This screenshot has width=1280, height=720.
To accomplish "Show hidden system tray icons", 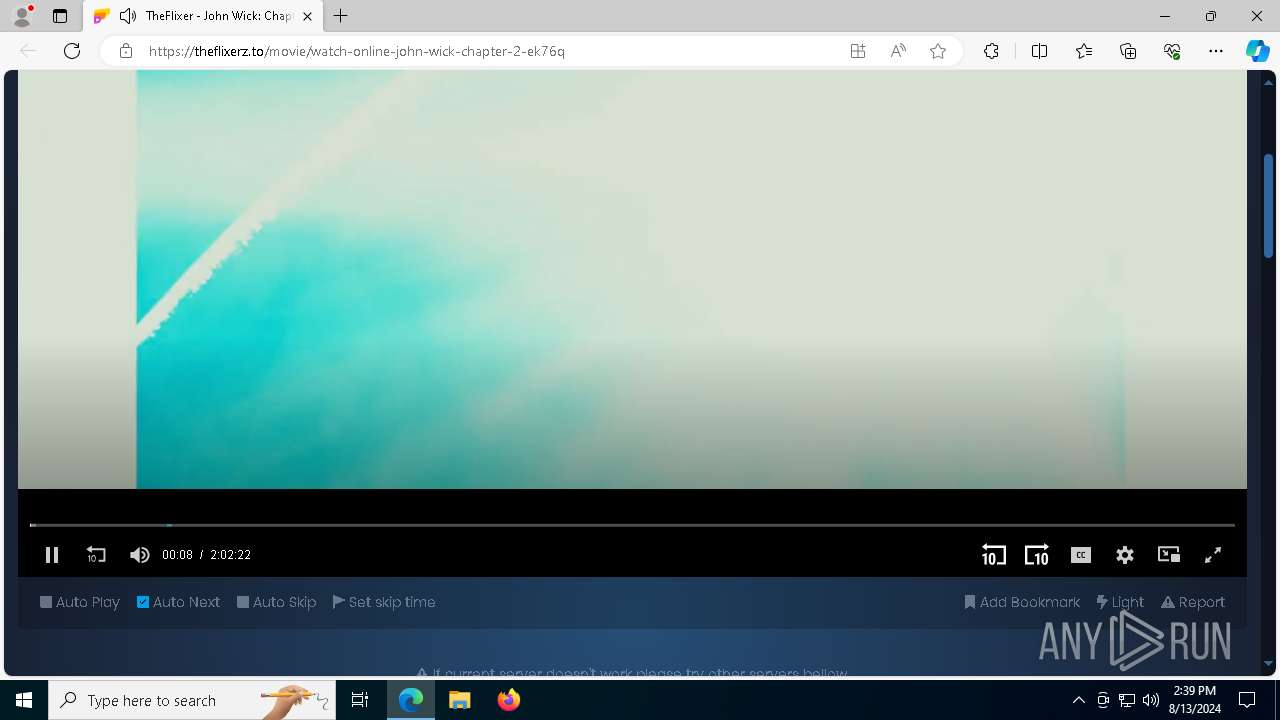I will pos(1078,700).
